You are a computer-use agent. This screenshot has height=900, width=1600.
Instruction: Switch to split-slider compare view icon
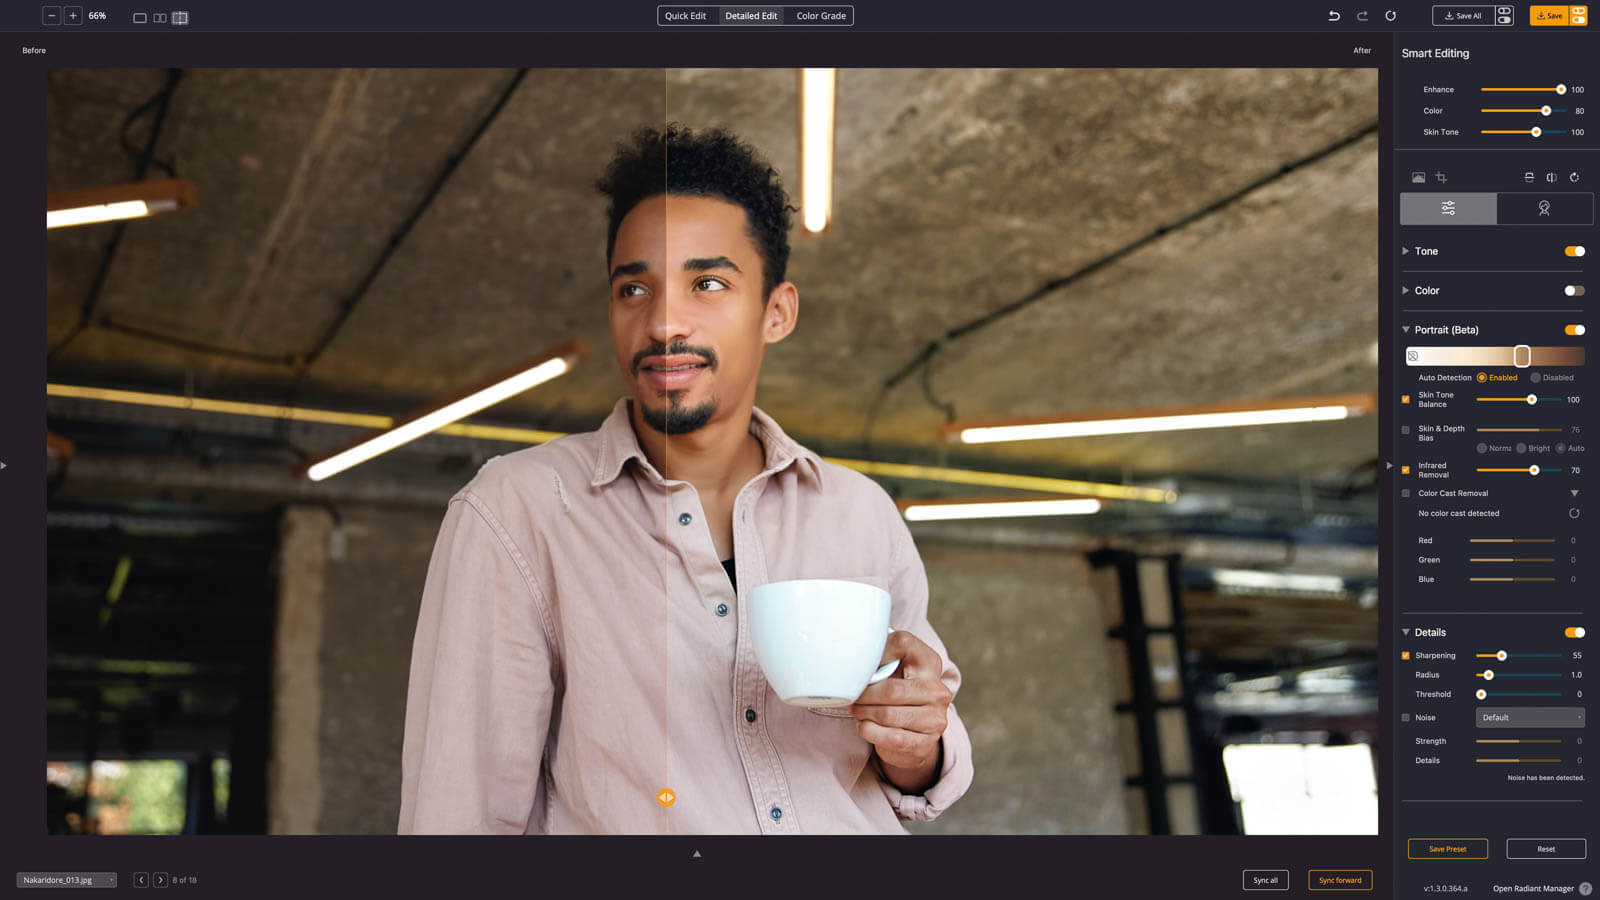coord(180,18)
